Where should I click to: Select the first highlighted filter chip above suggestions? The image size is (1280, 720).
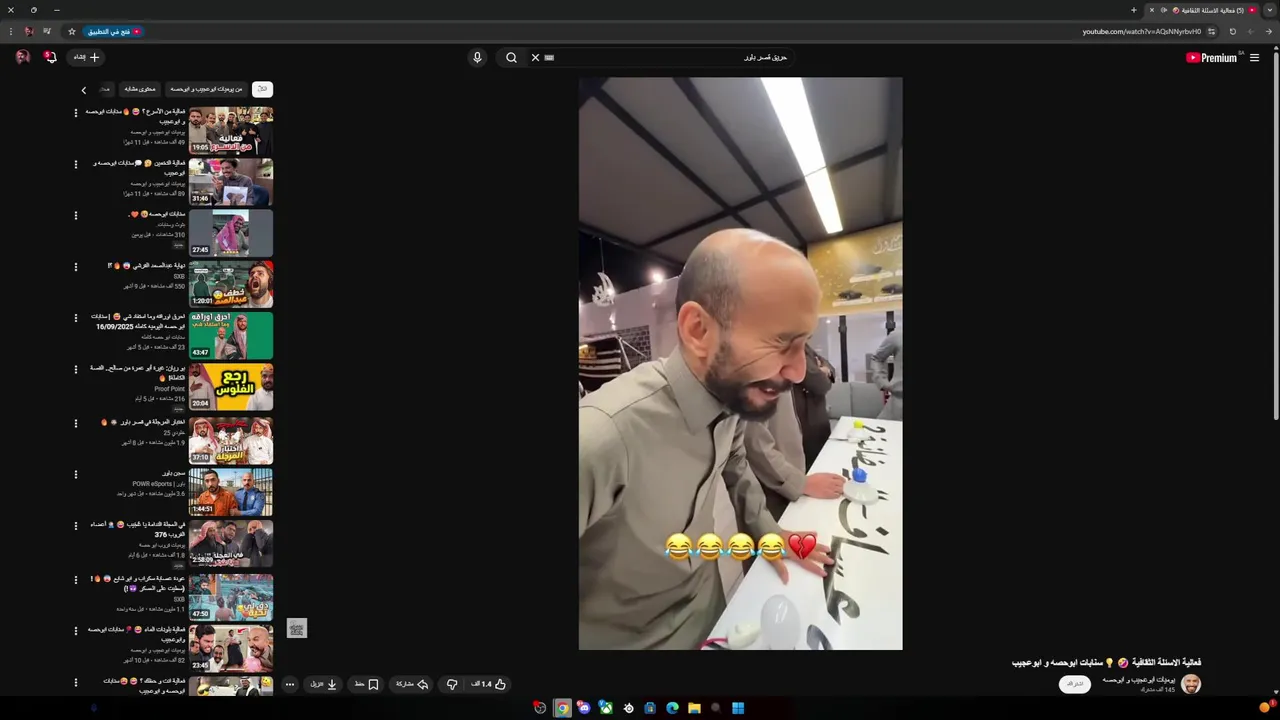[262, 89]
